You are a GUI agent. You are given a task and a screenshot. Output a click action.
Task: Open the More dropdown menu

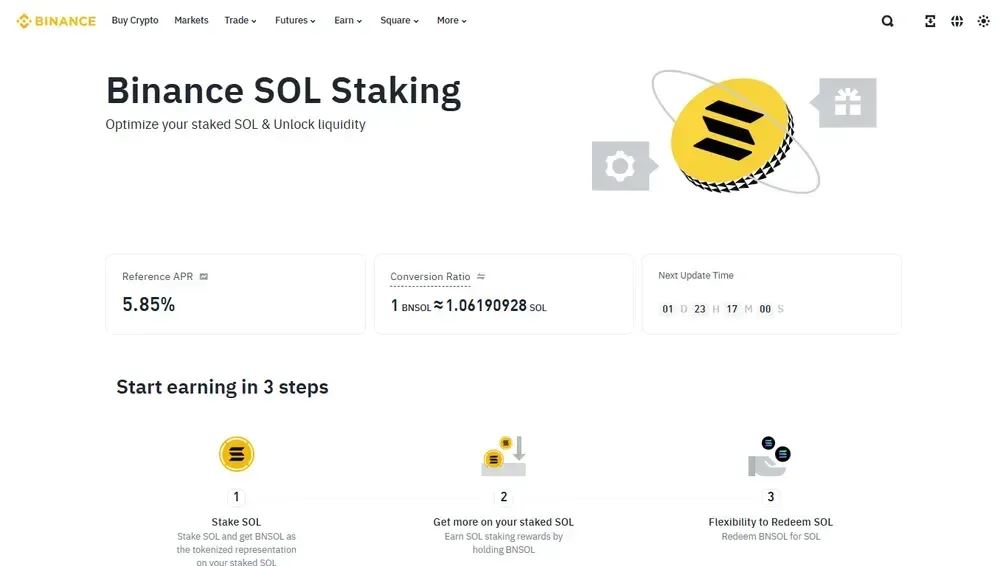(x=451, y=21)
